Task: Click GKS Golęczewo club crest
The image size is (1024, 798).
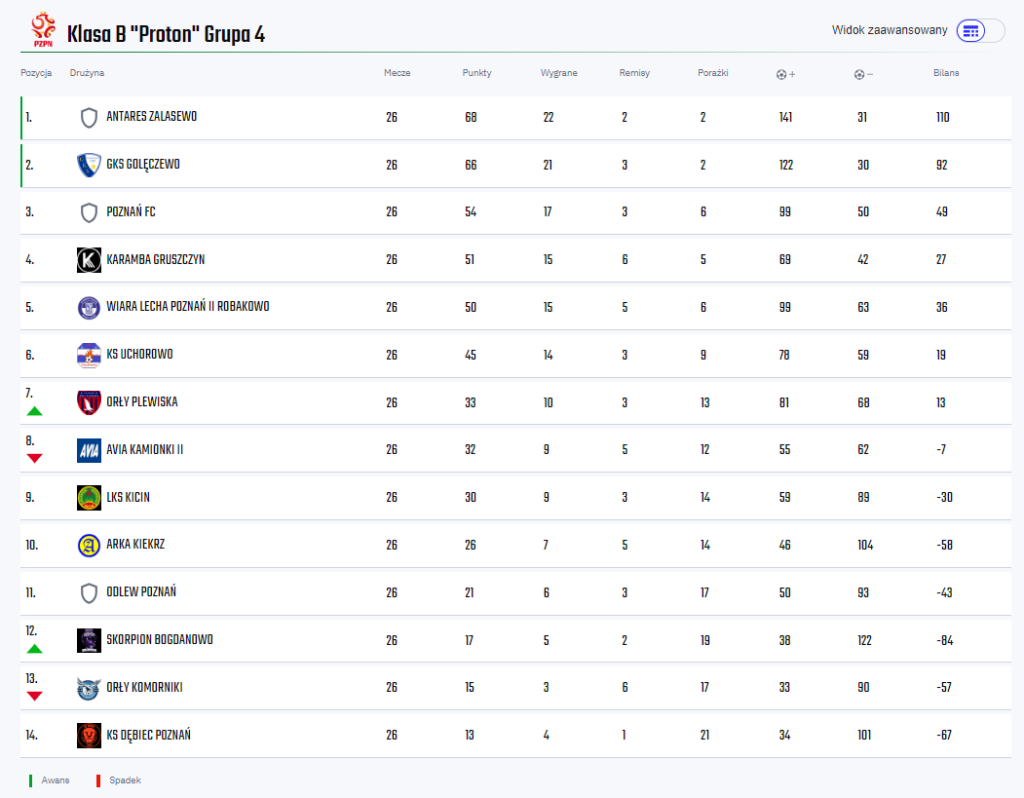Action: pyautogui.click(x=89, y=165)
